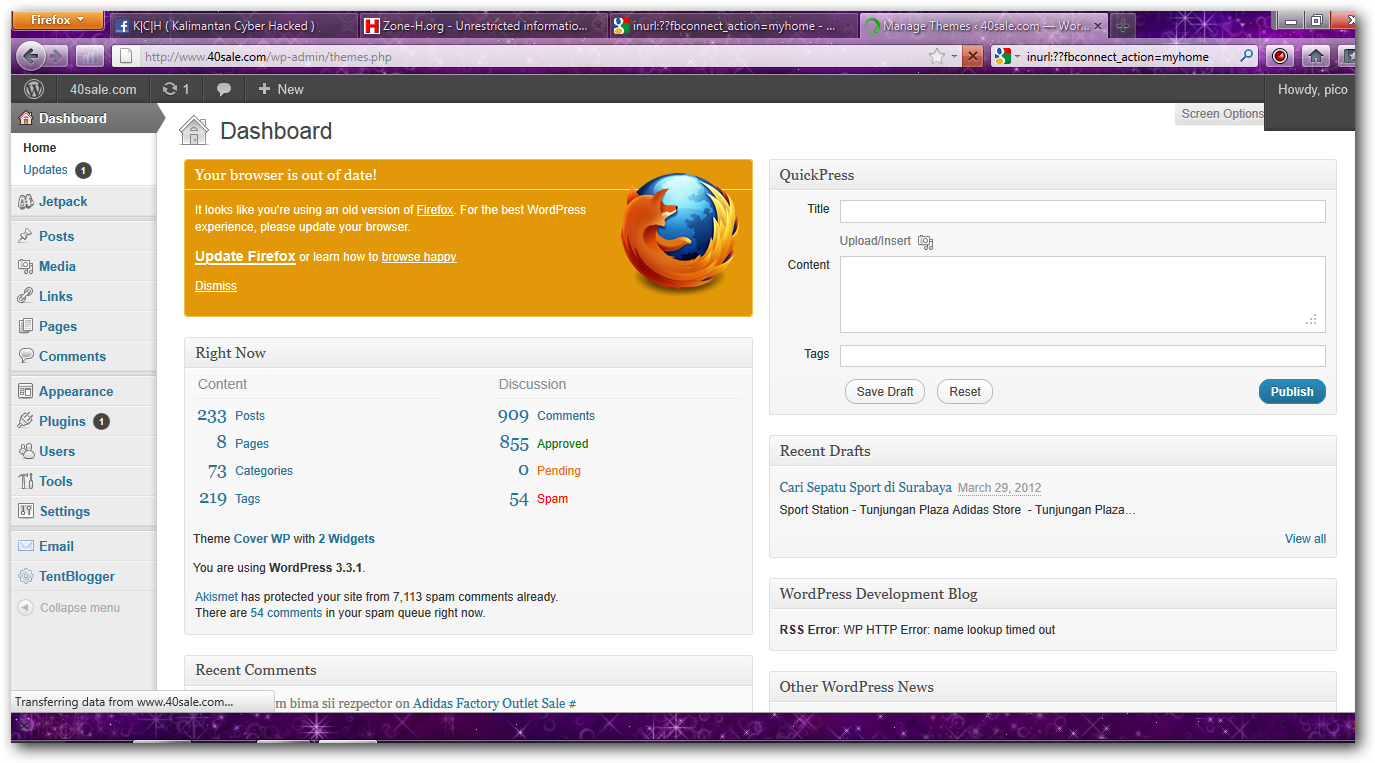Go back using the browser back arrow
The height and width of the screenshot is (763, 1375).
(x=31, y=56)
